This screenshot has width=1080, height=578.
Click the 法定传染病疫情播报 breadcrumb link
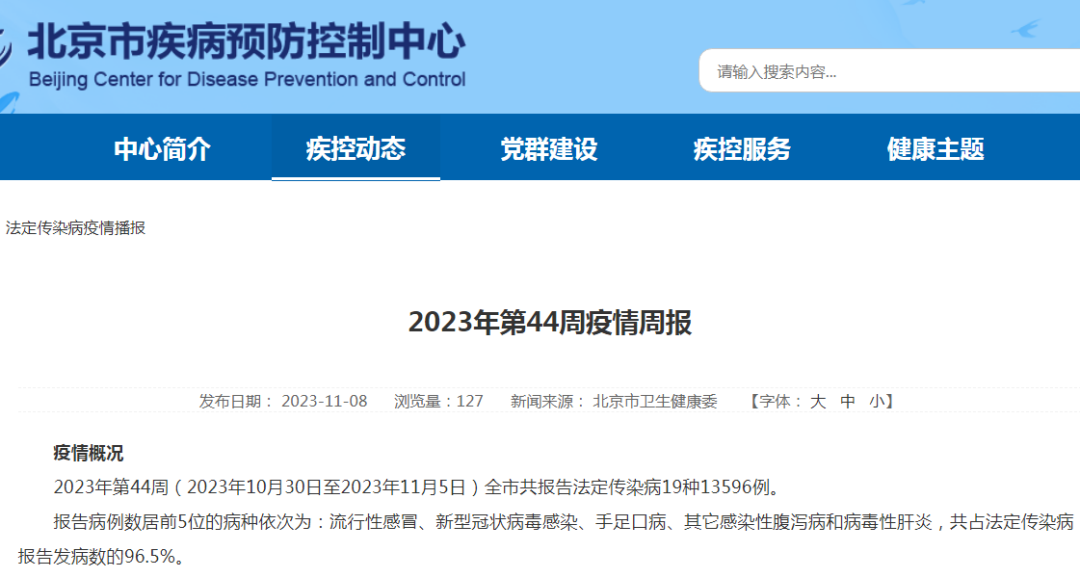pos(76,228)
